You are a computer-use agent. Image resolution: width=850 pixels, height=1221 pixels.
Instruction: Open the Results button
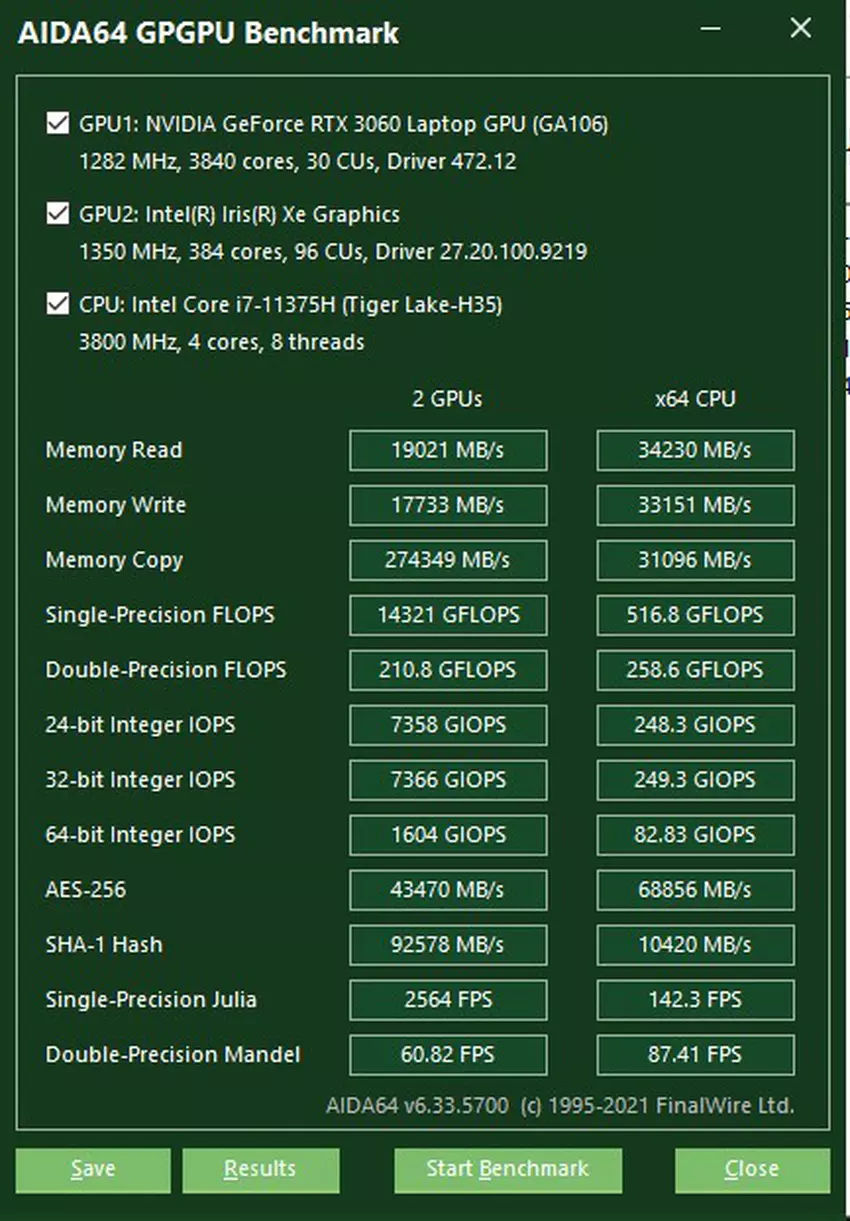[x=260, y=1169]
